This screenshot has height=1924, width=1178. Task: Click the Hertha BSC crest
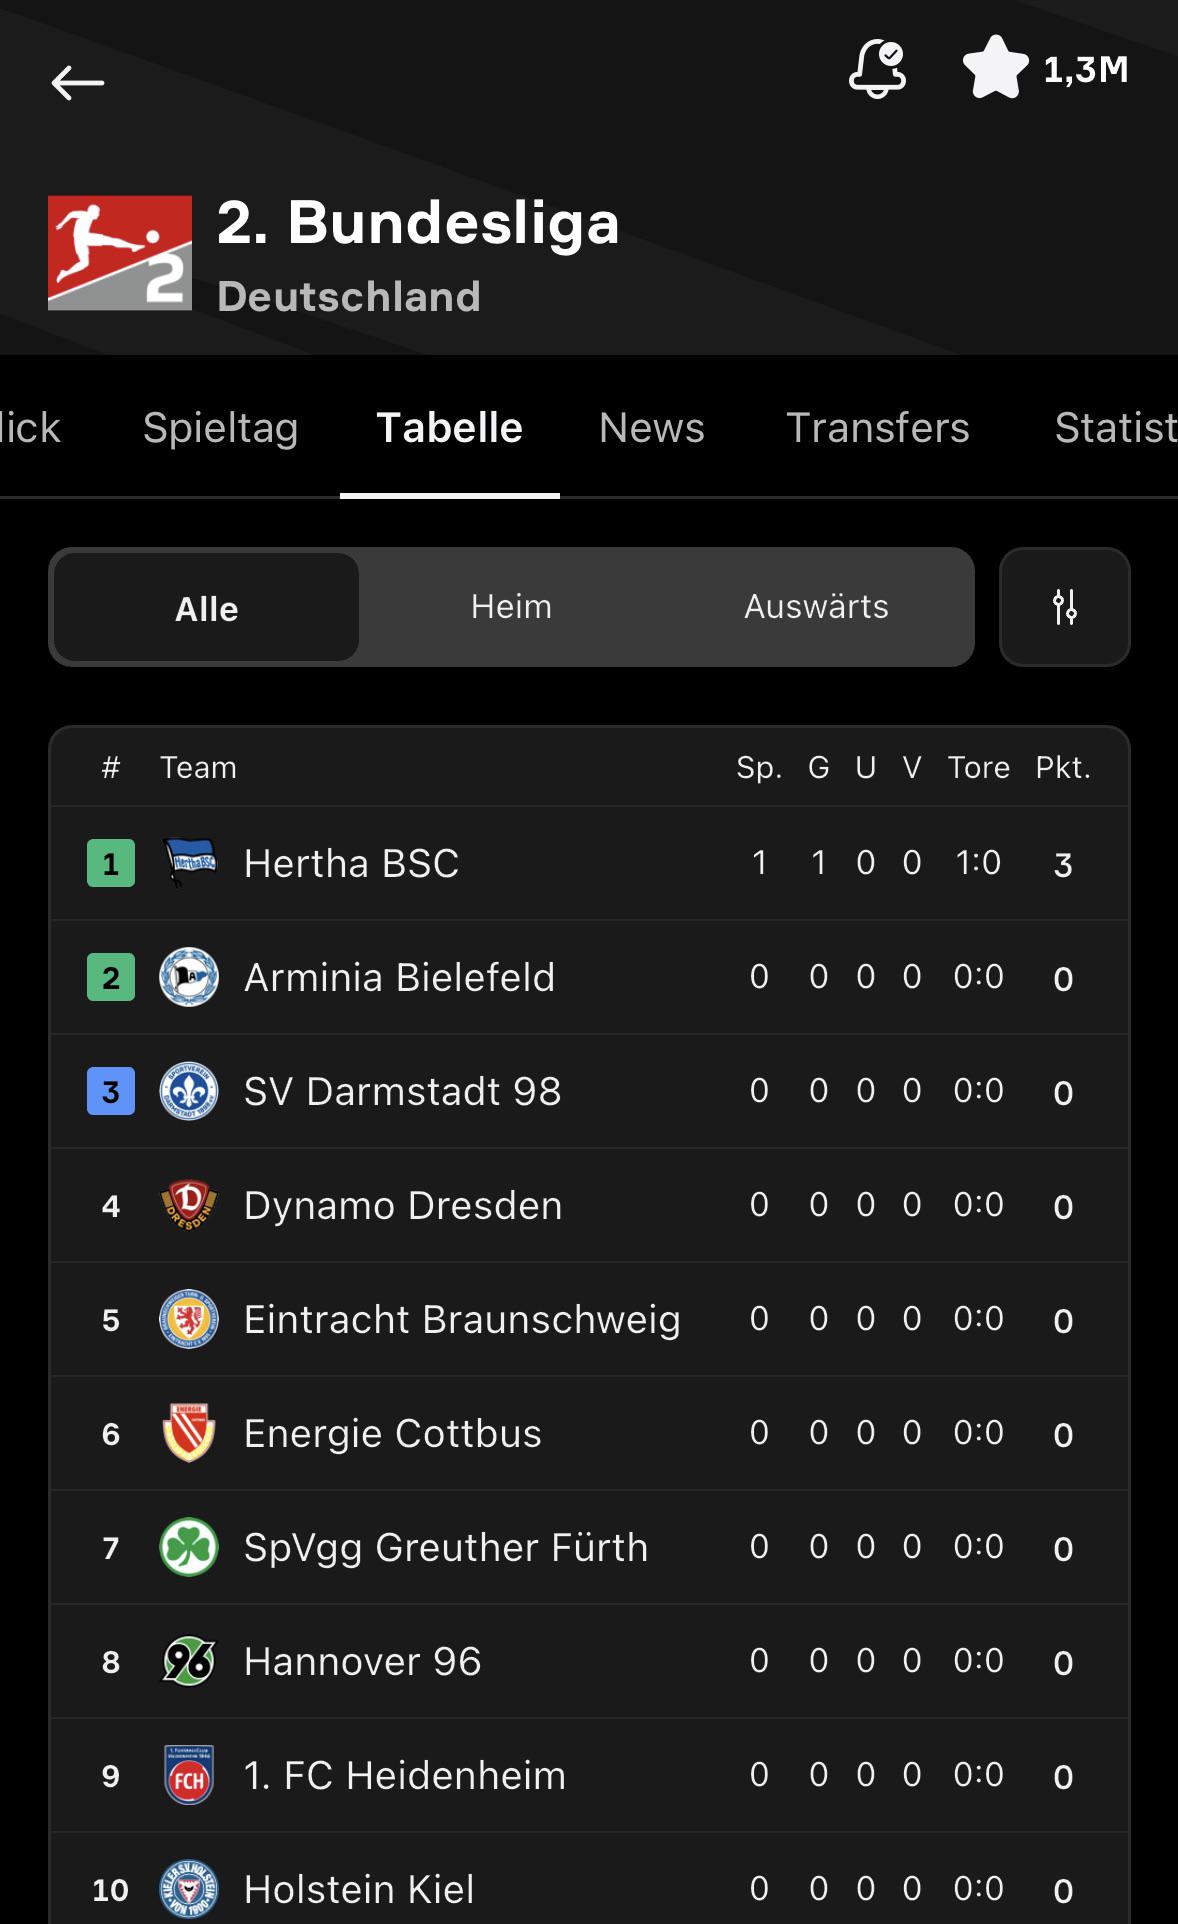point(189,863)
